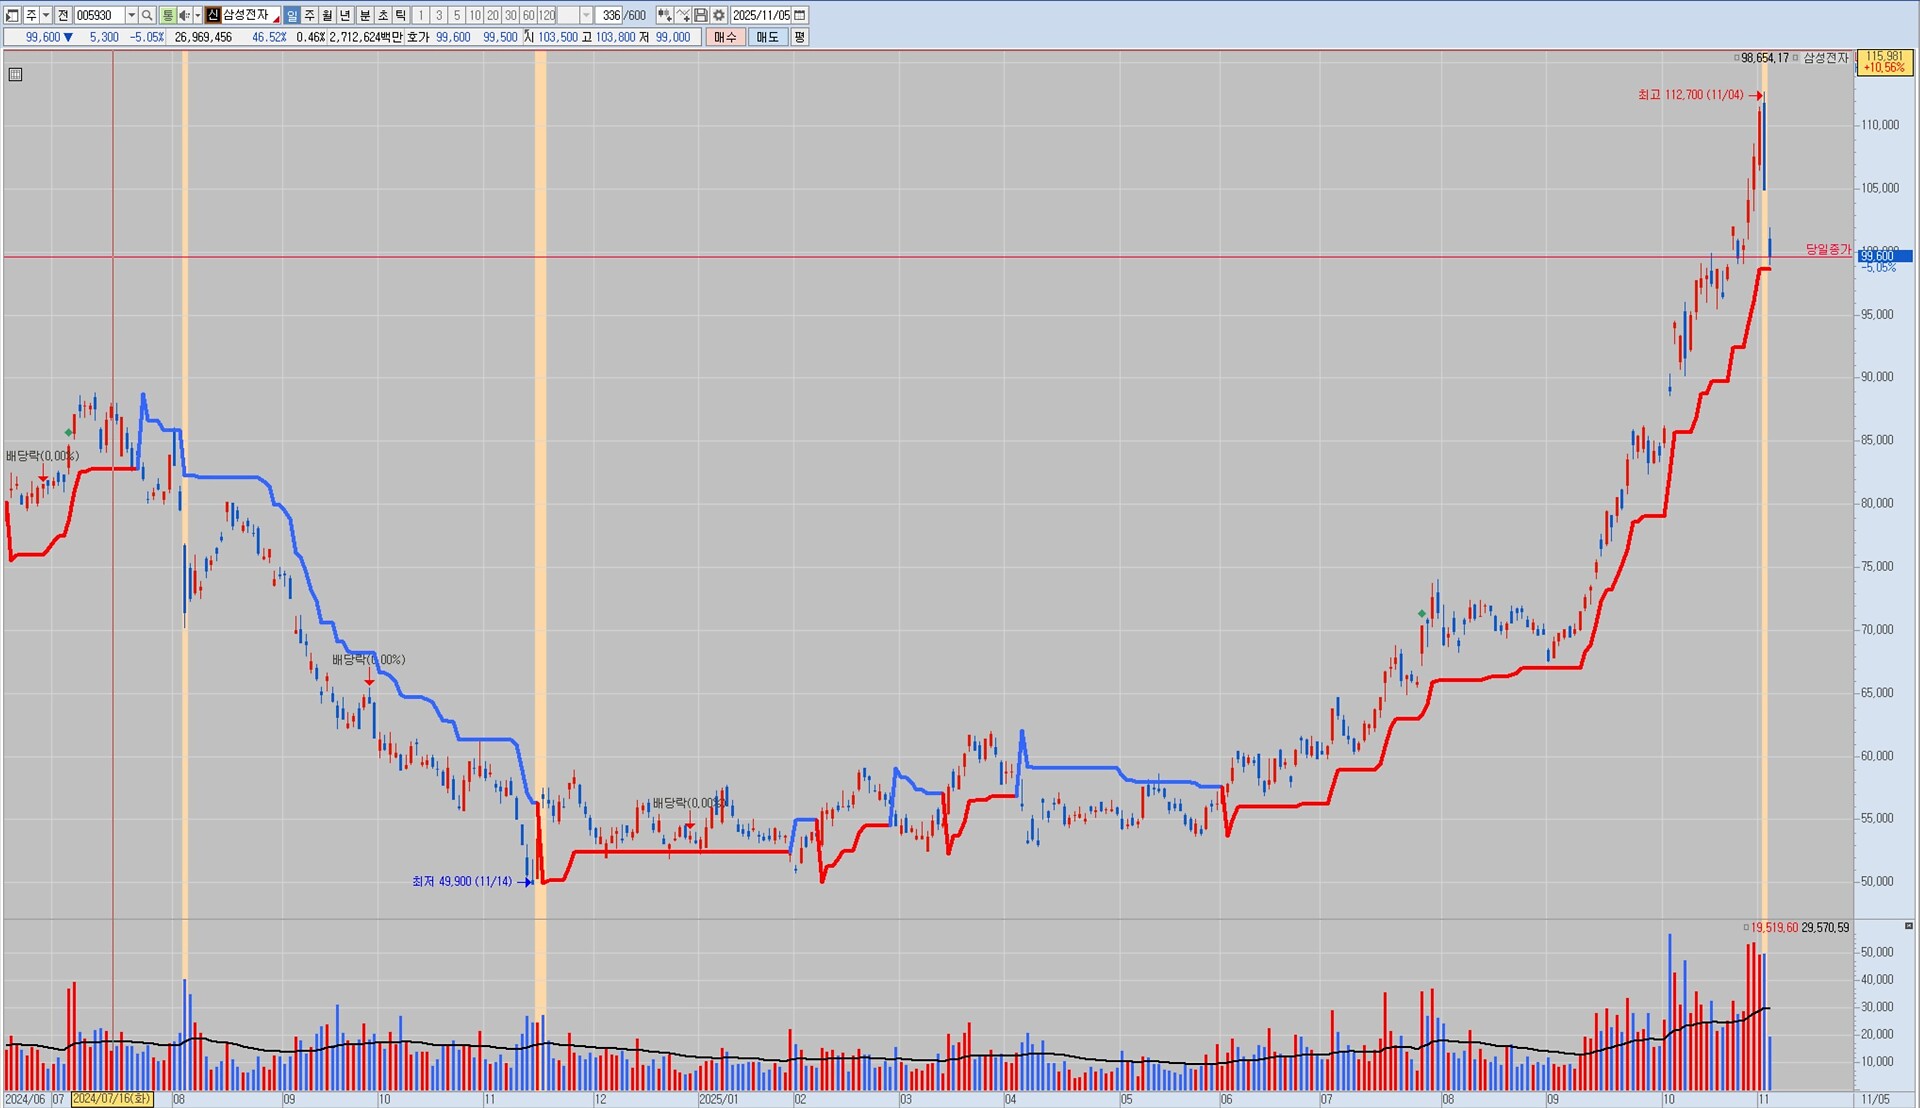1920x1108 pixels.
Task: Expand the stock code 005930 dropdown
Action: tap(131, 15)
